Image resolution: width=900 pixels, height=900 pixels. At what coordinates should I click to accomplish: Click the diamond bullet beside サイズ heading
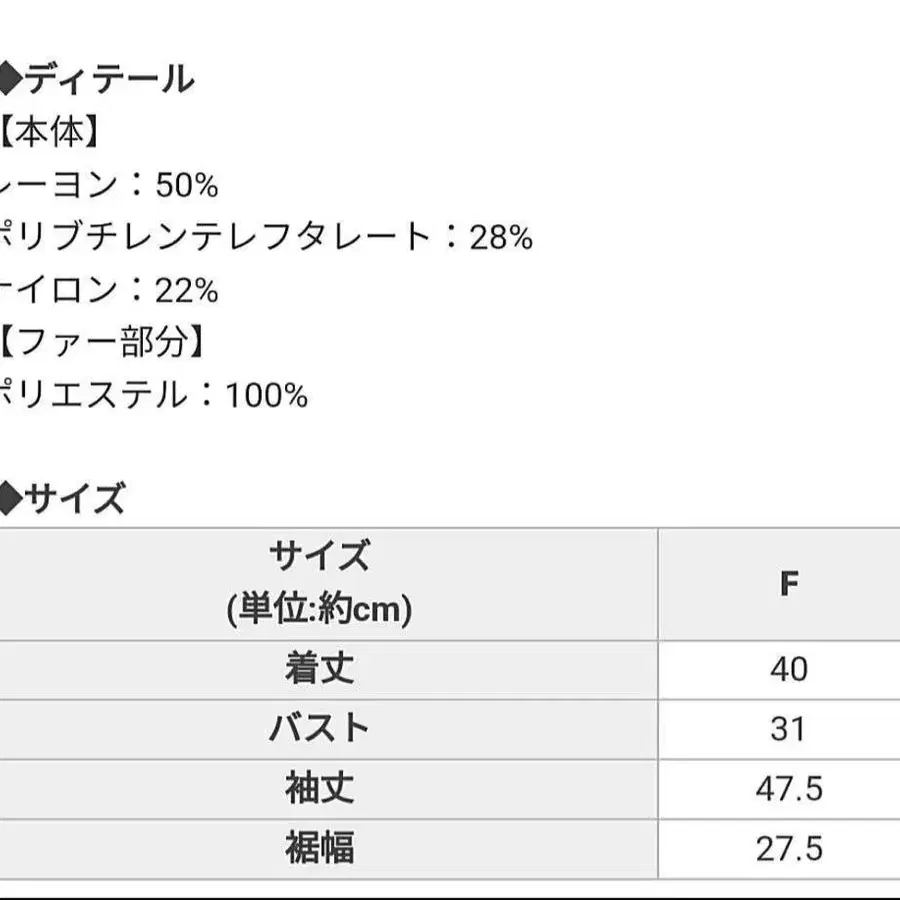[9, 497]
